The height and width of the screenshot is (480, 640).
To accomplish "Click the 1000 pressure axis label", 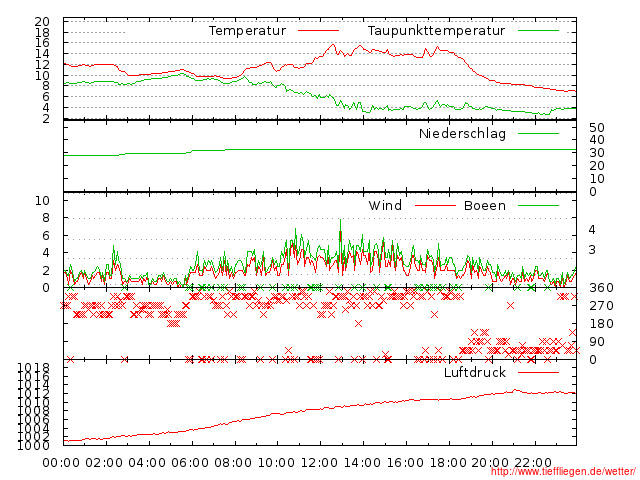I will tap(33, 445).
